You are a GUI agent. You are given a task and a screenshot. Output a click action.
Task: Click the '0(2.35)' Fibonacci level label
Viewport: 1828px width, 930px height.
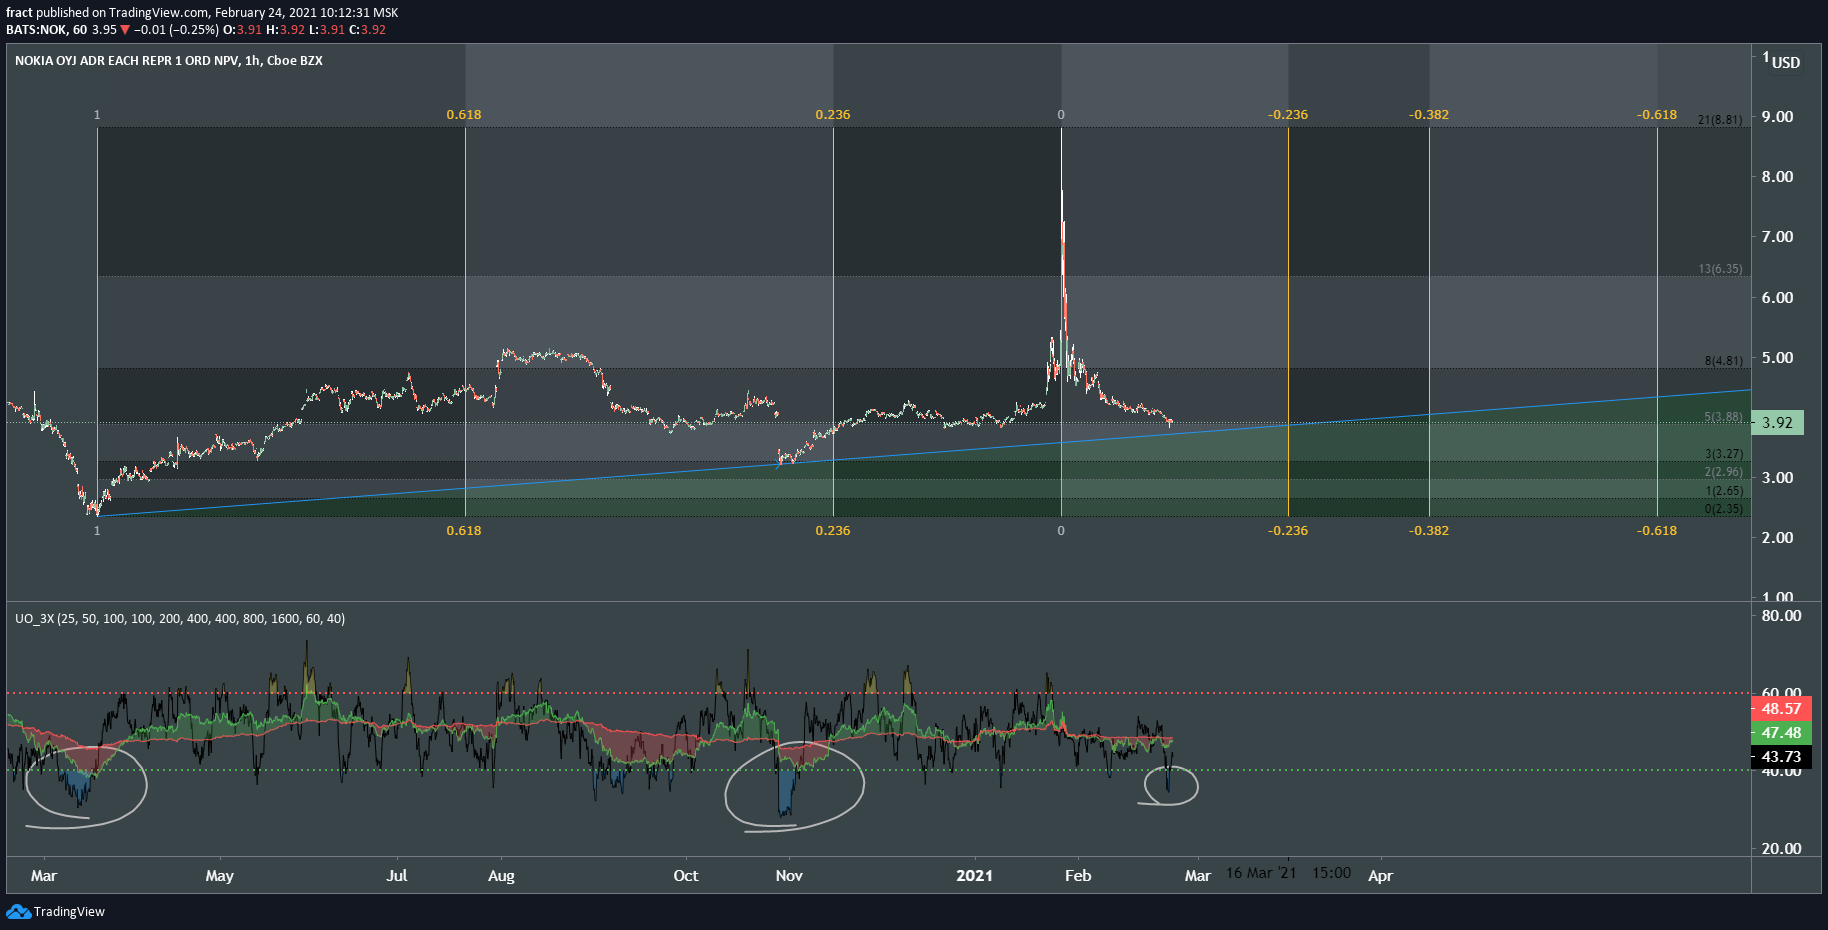coord(1724,509)
